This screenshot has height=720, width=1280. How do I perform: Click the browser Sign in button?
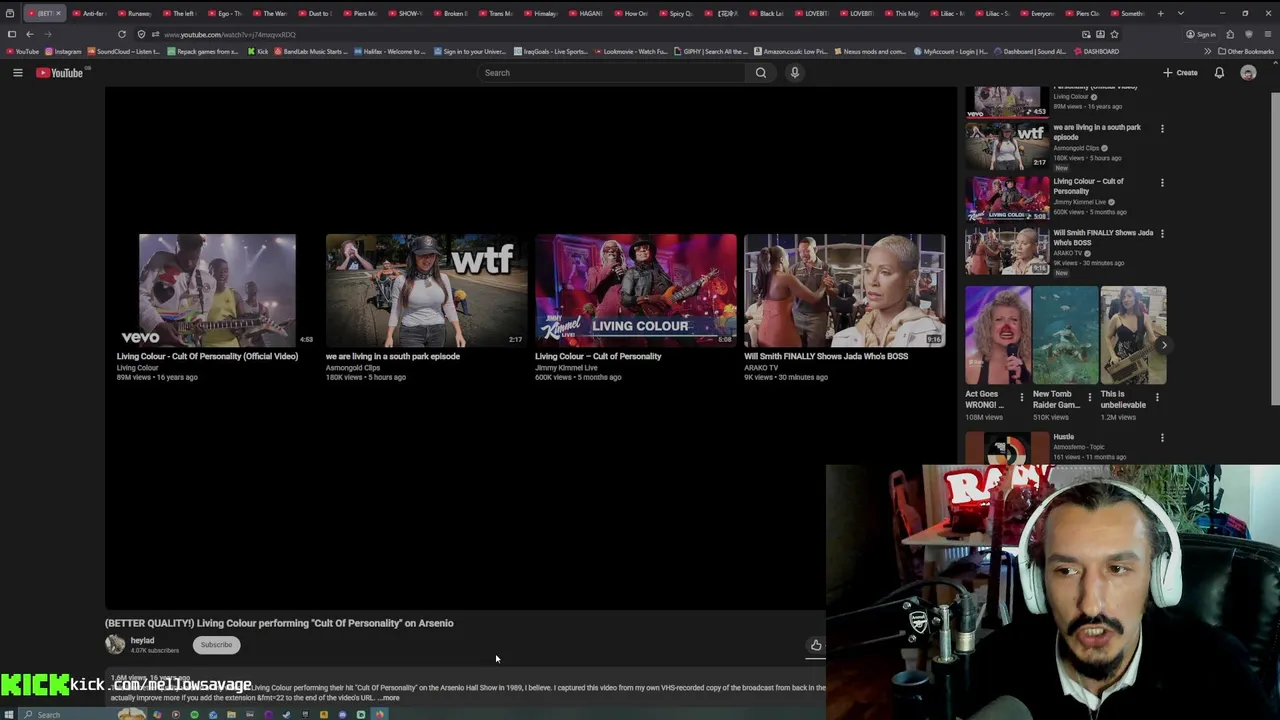(x=1201, y=34)
